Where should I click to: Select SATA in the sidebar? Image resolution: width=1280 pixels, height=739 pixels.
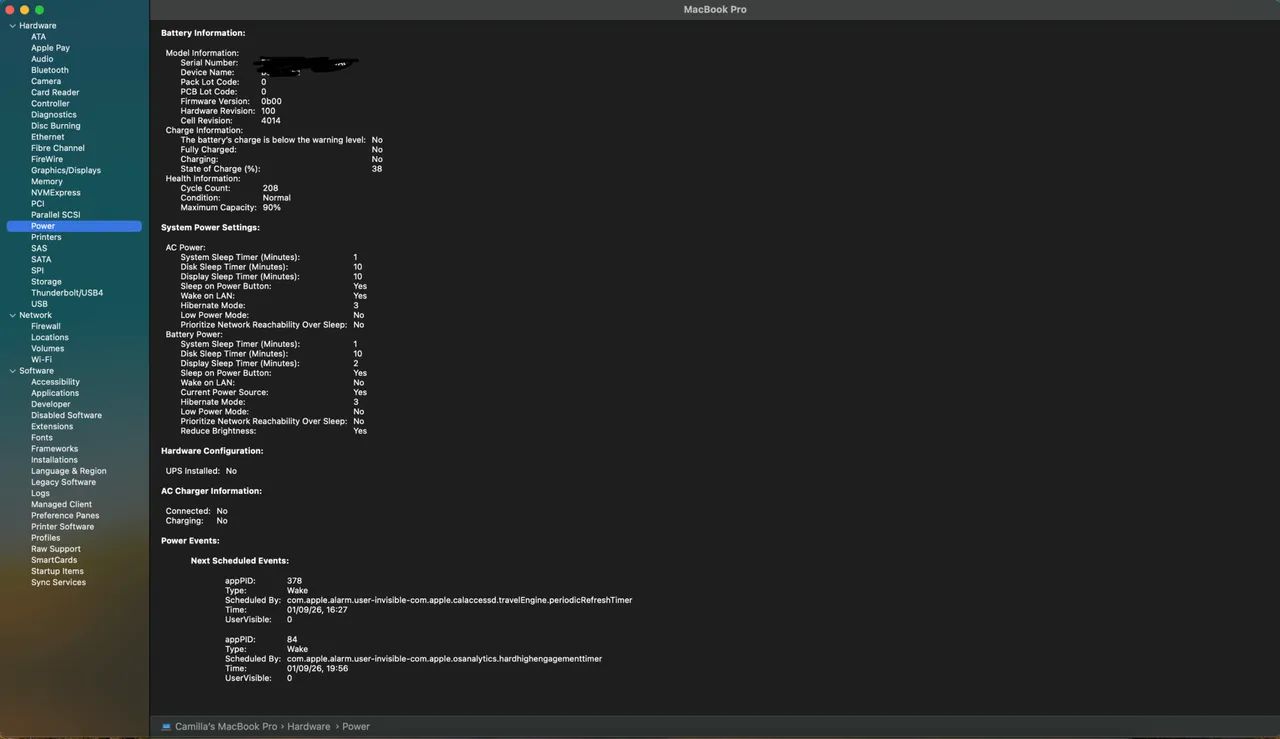(41, 259)
